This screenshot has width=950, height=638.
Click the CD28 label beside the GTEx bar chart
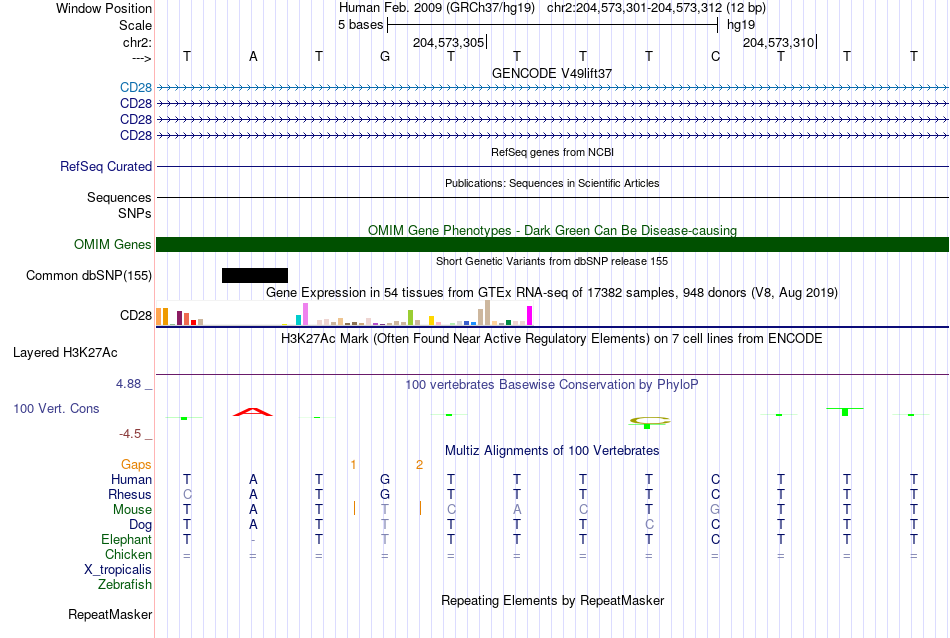coord(136,316)
